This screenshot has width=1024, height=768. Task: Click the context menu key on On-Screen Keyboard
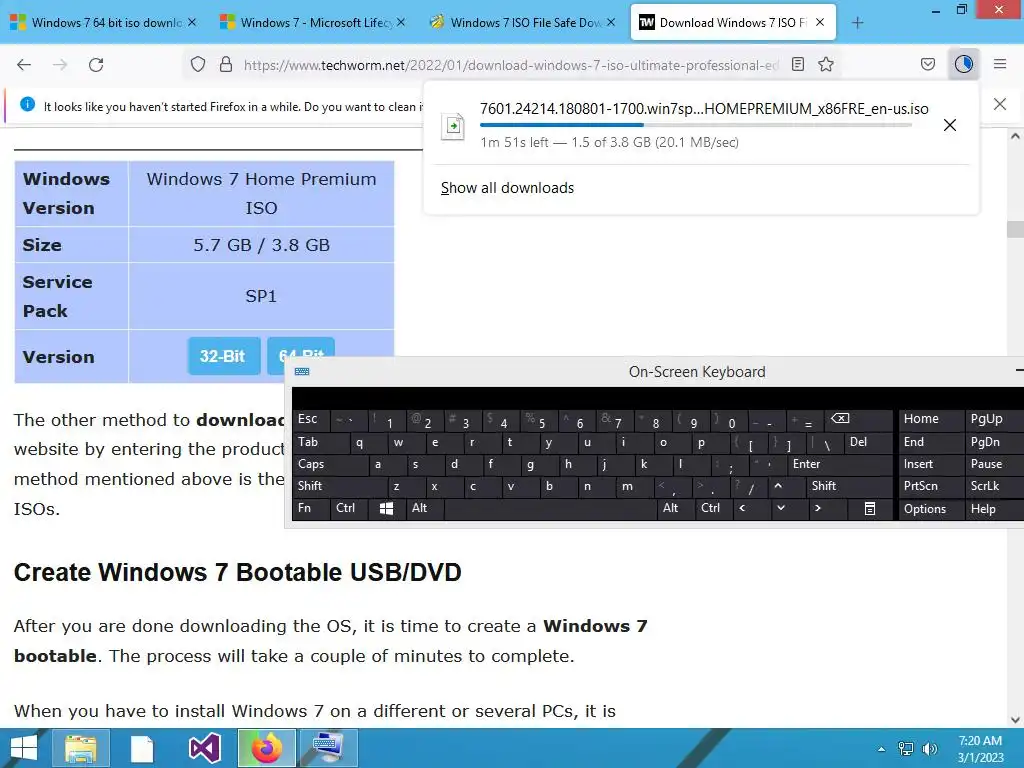[869, 508]
